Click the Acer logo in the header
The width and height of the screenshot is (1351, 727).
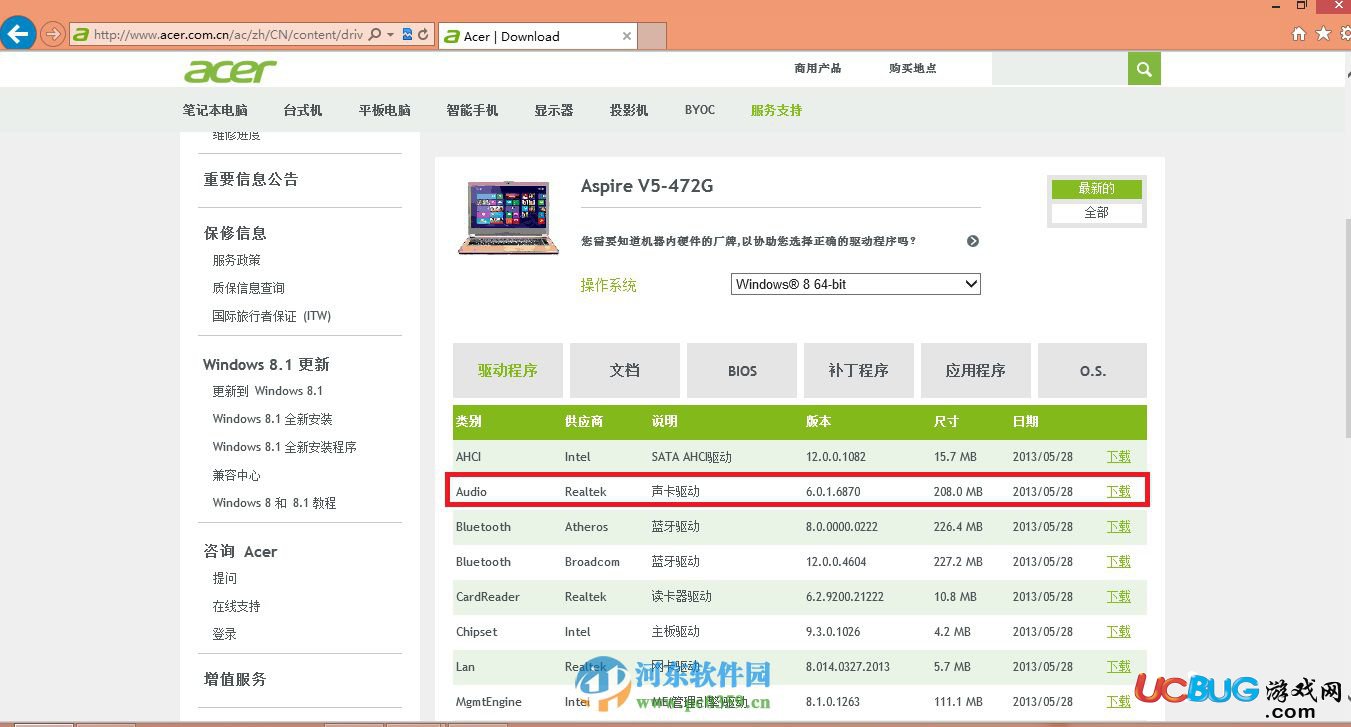230,70
